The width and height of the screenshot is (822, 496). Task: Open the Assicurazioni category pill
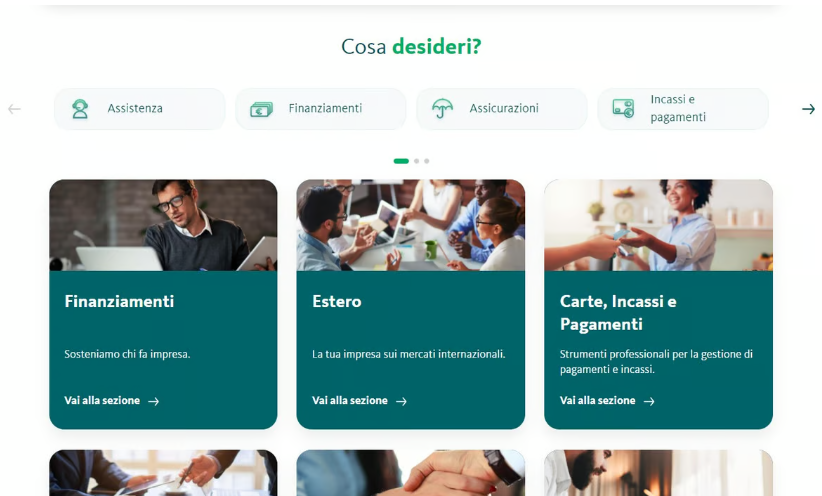point(502,109)
